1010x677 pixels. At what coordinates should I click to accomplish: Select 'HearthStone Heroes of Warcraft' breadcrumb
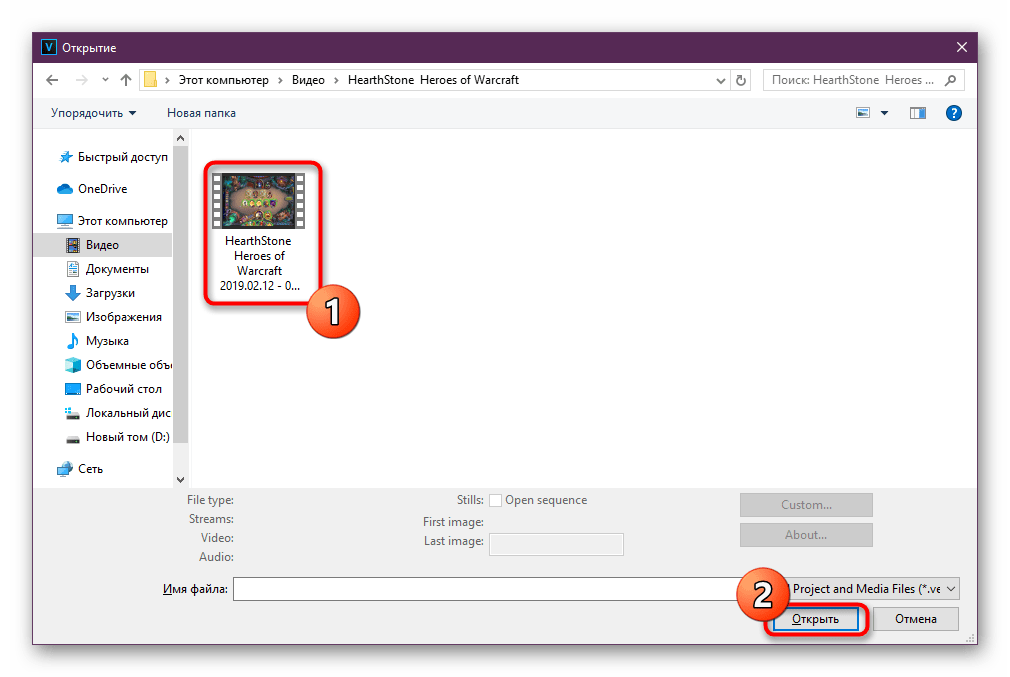click(433, 80)
